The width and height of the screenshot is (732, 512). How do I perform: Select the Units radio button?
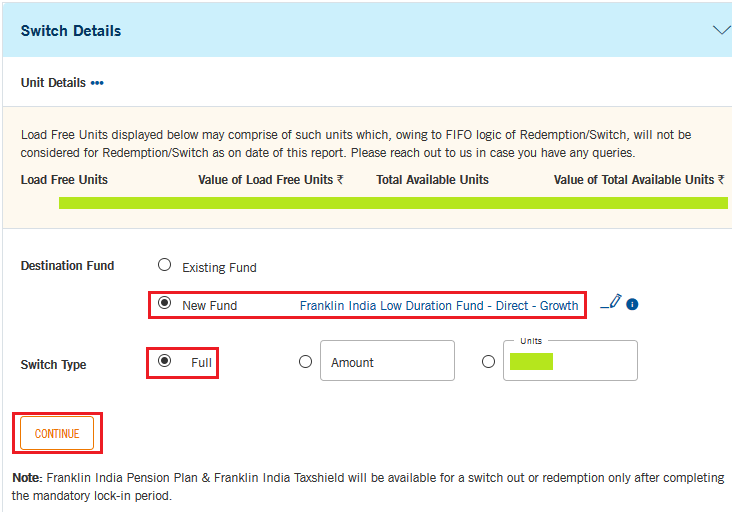pos(488,362)
